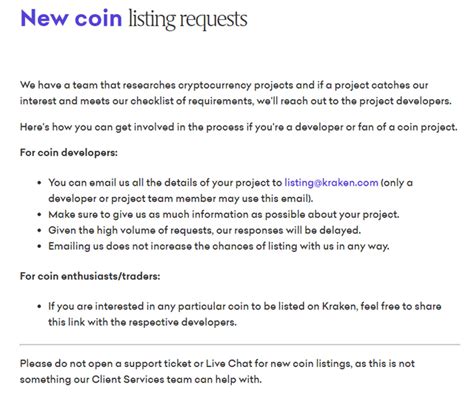Click note "Please do not open a support"
474x401 pixels.
pos(217,371)
